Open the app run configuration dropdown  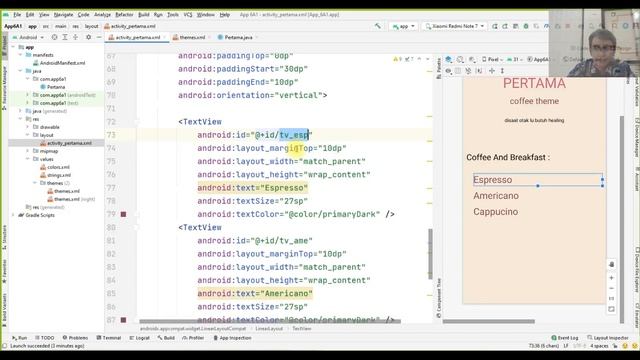click(404, 26)
